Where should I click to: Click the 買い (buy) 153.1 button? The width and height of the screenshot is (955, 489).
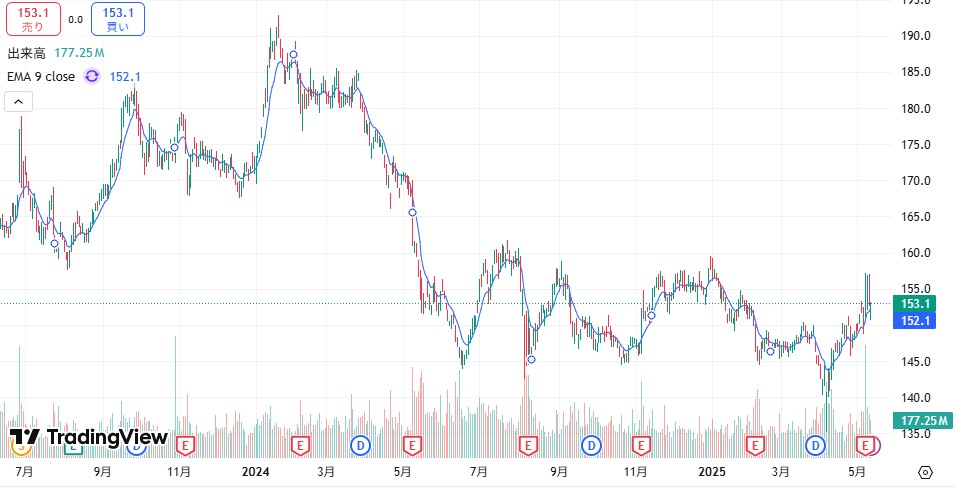click(117, 19)
